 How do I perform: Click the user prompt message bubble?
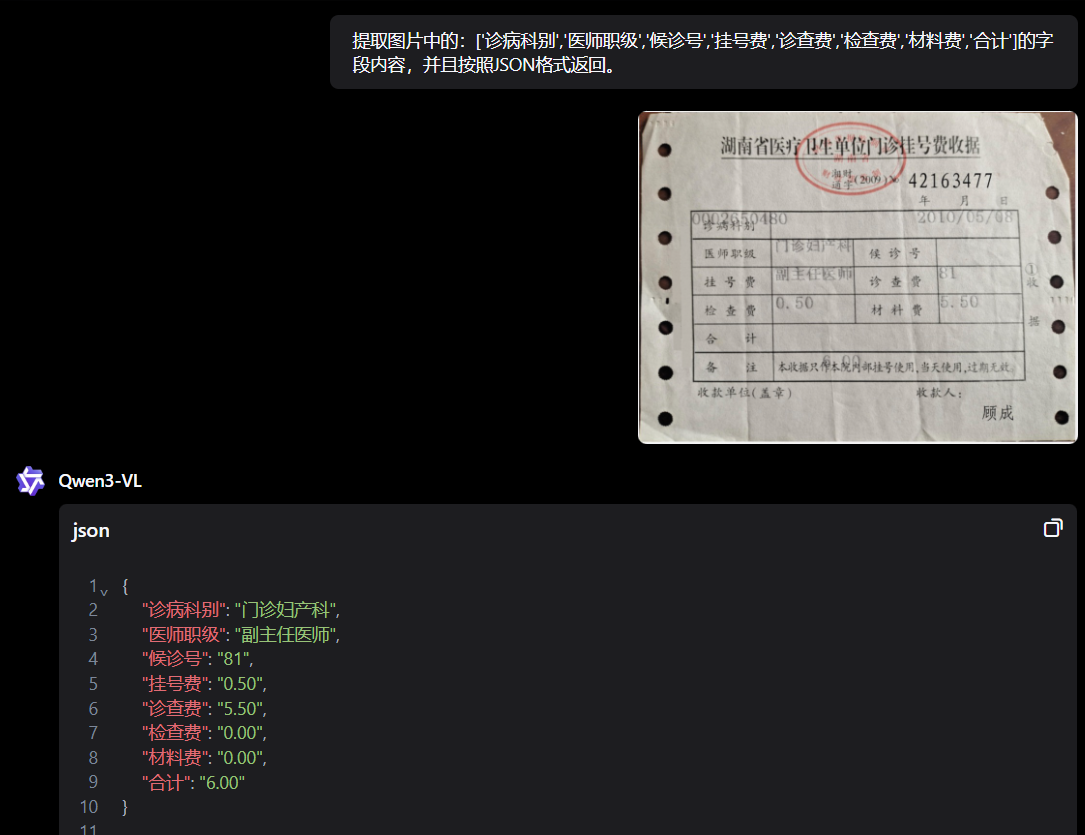pos(703,53)
